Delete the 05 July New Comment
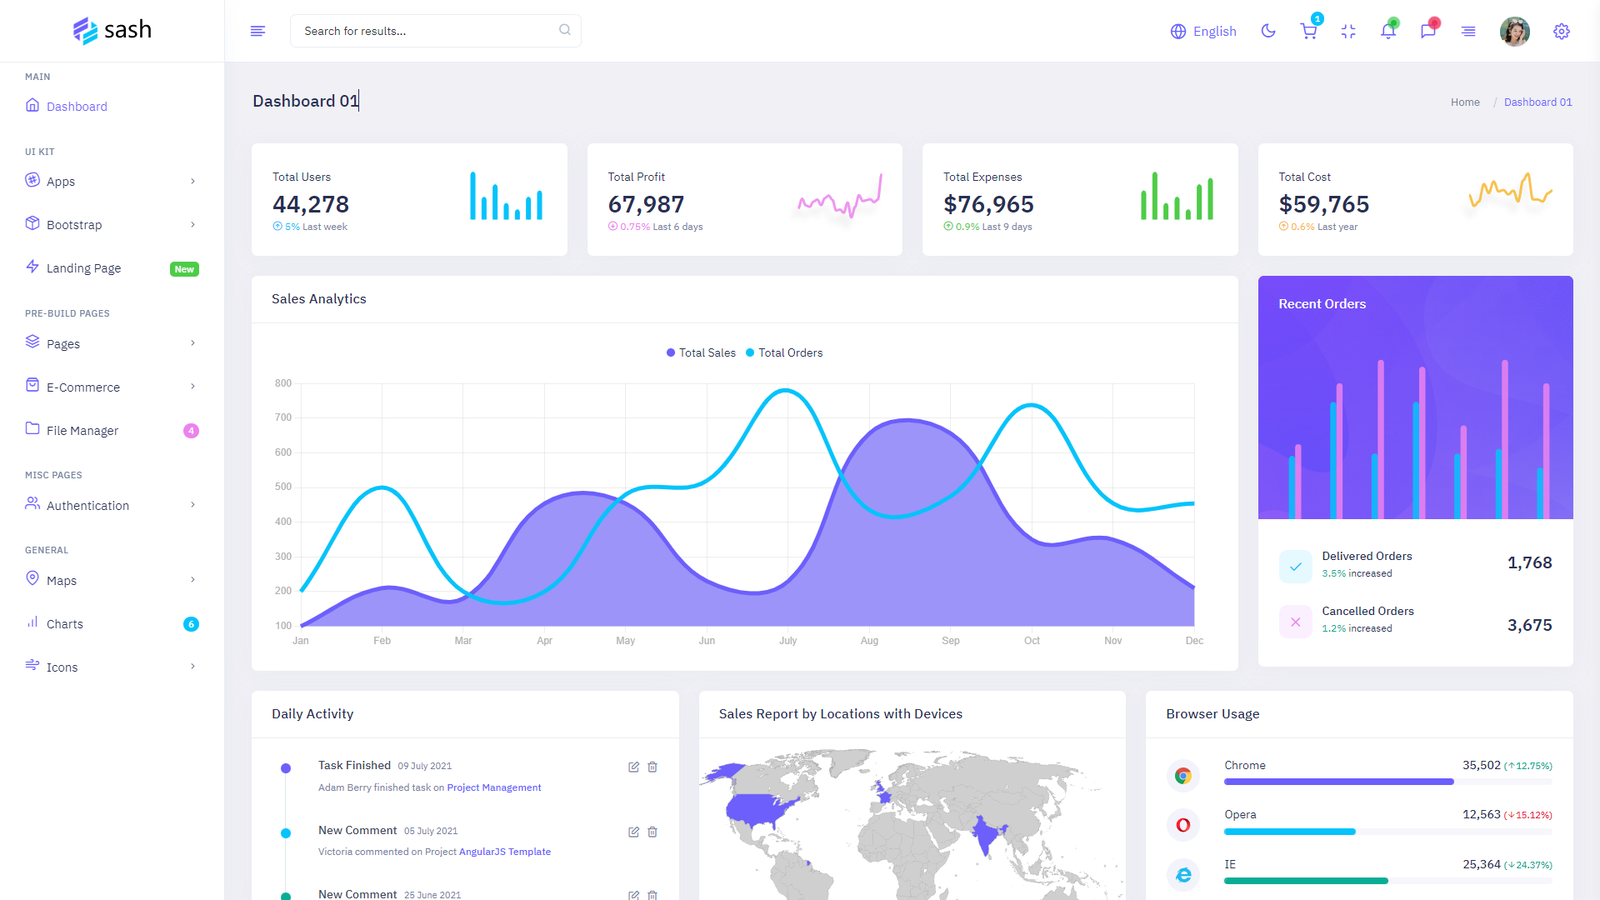This screenshot has width=1600, height=900. tap(652, 832)
